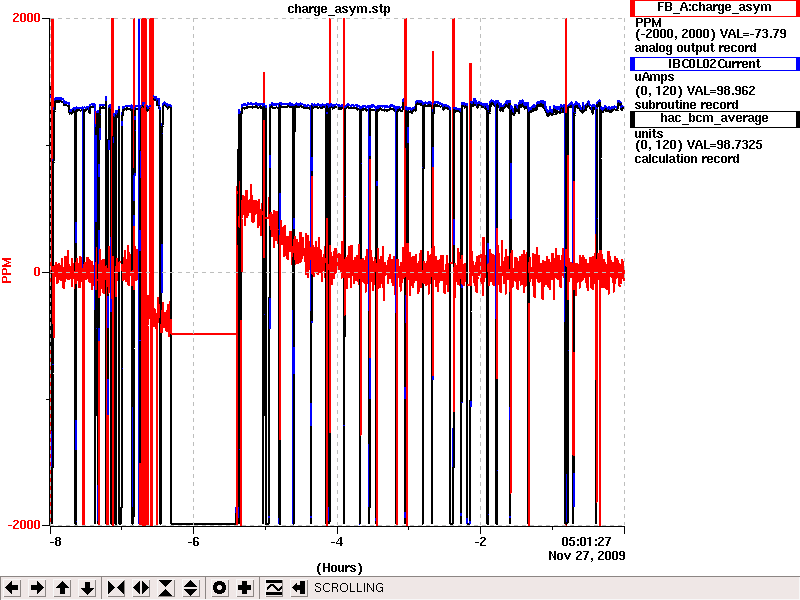
Task: Click the pan down arrow button
Action: click(x=88, y=588)
